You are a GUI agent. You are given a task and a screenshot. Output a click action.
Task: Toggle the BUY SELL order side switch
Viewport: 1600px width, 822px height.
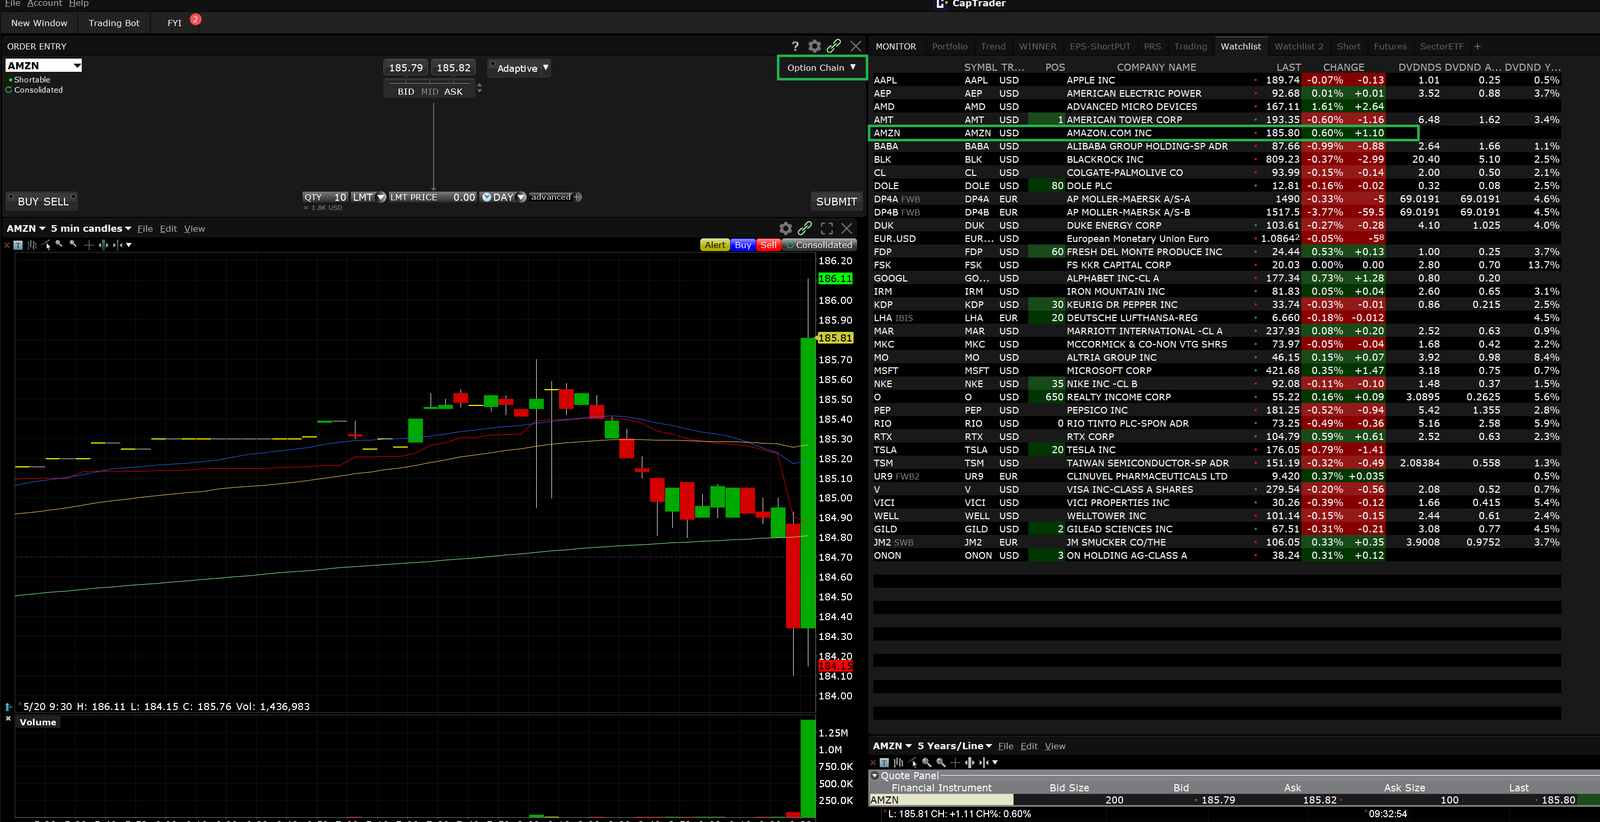click(43, 201)
